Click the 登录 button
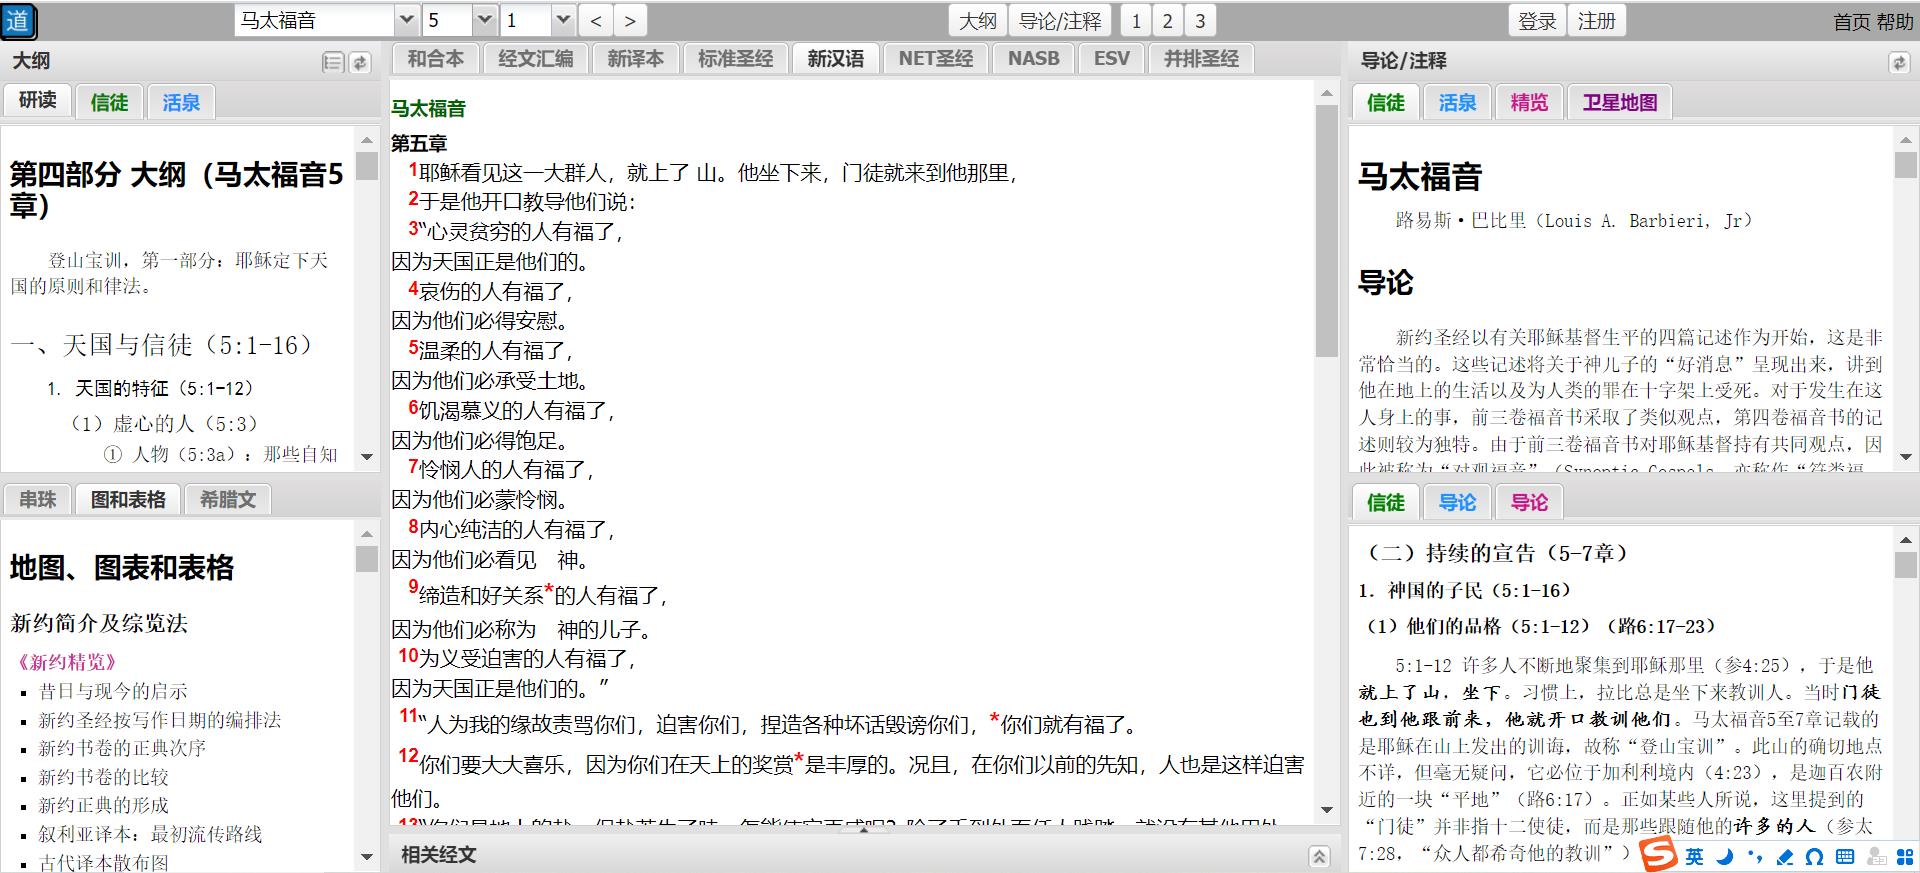Screen dimensions: 1920x873 pyautogui.click(x=1537, y=21)
